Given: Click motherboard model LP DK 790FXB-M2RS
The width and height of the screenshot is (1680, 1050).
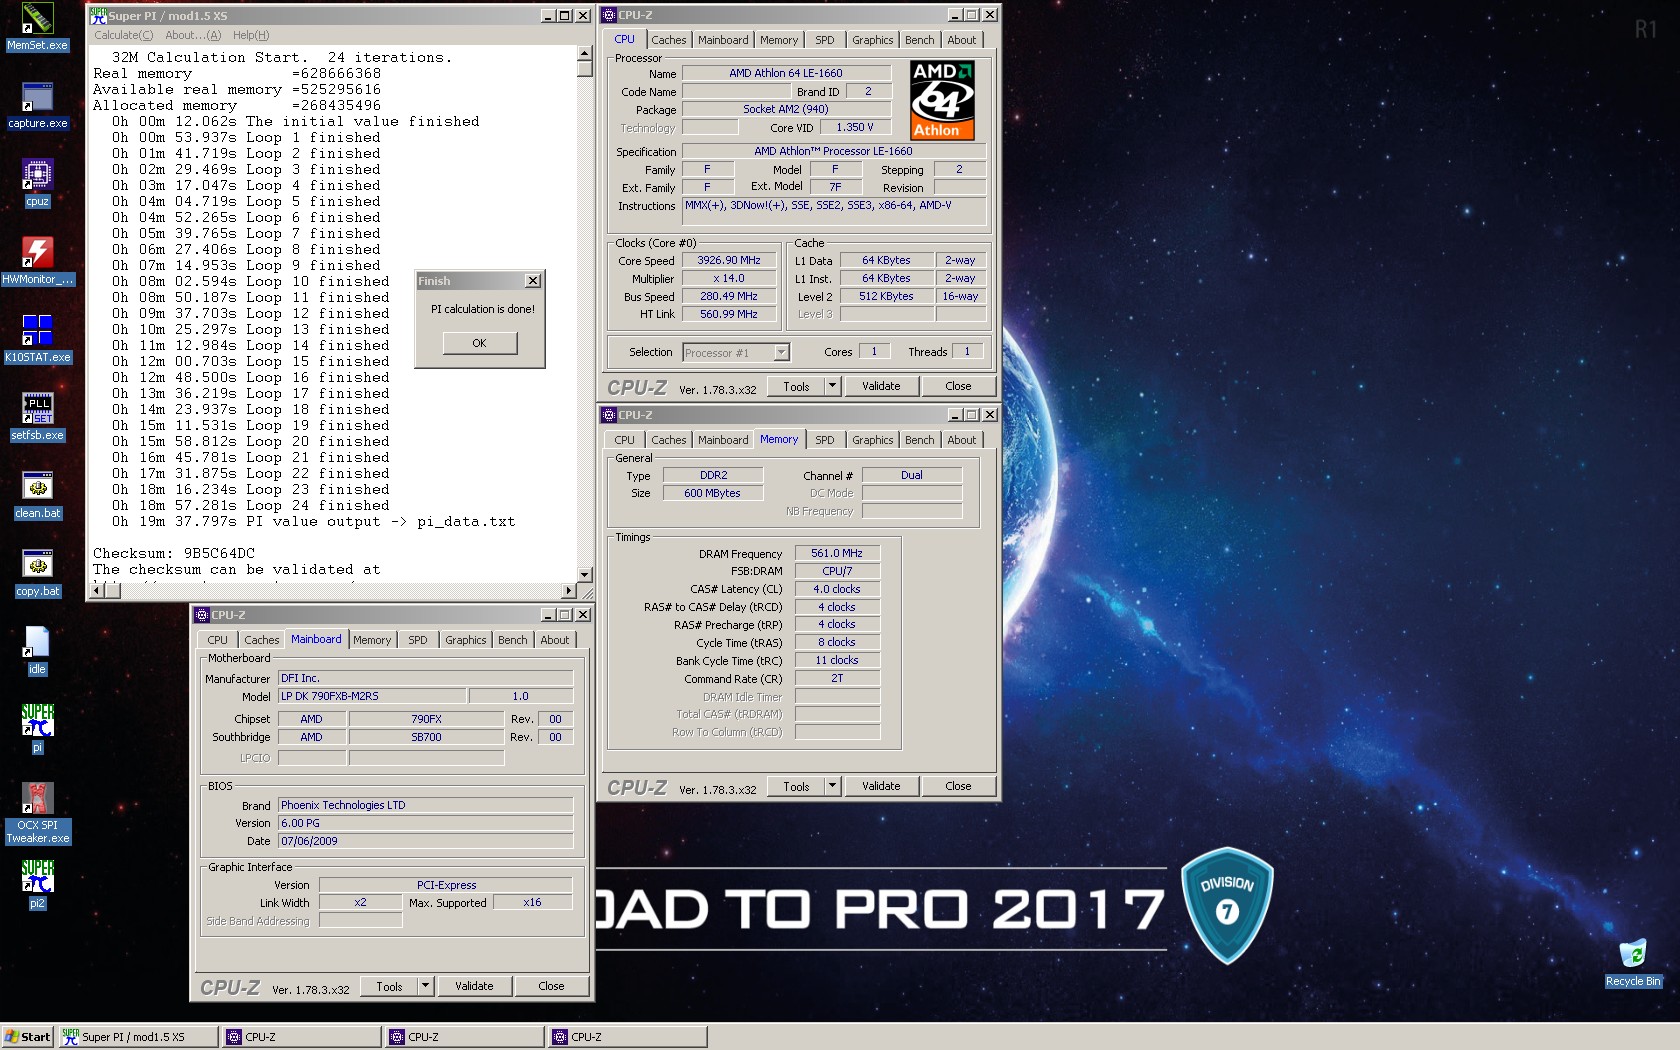Looking at the screenshot, I should pos(372,696).
